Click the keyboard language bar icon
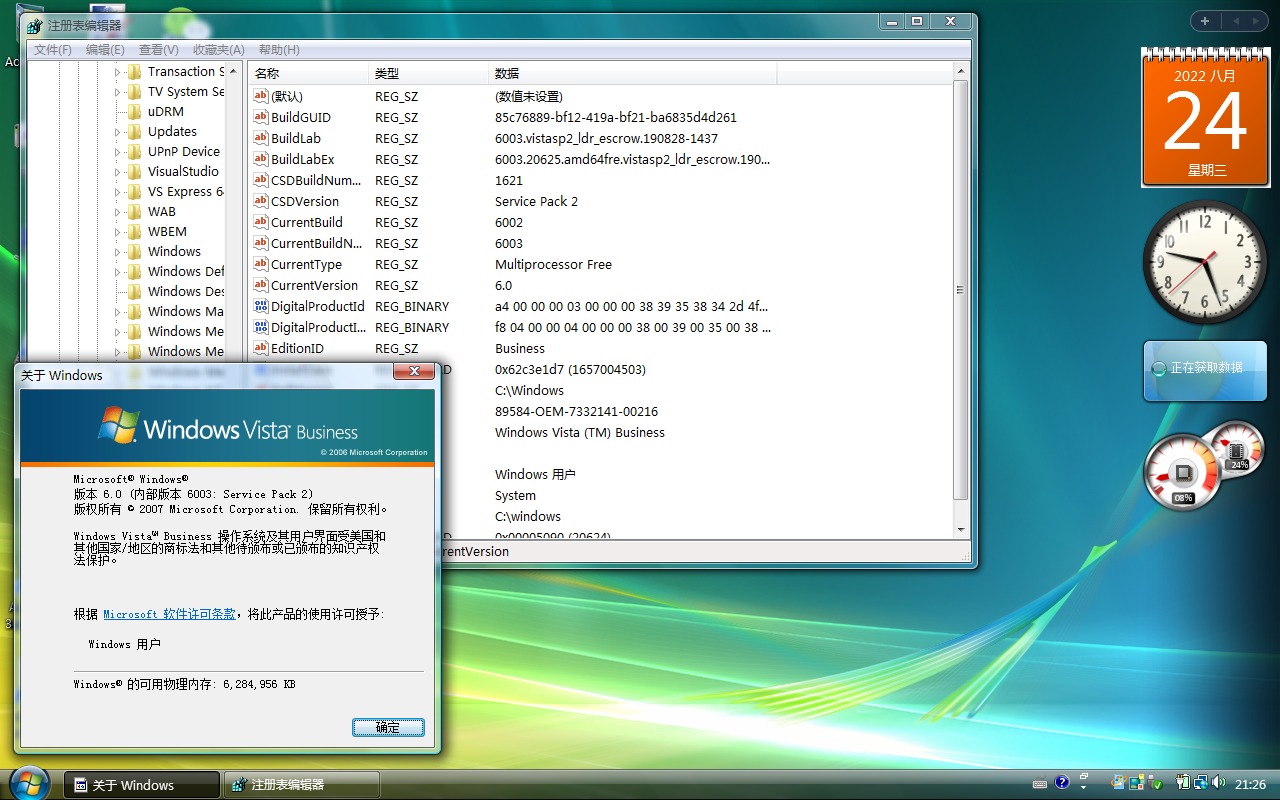Viewport: 1280px width, 800px height. point(1040,783)
